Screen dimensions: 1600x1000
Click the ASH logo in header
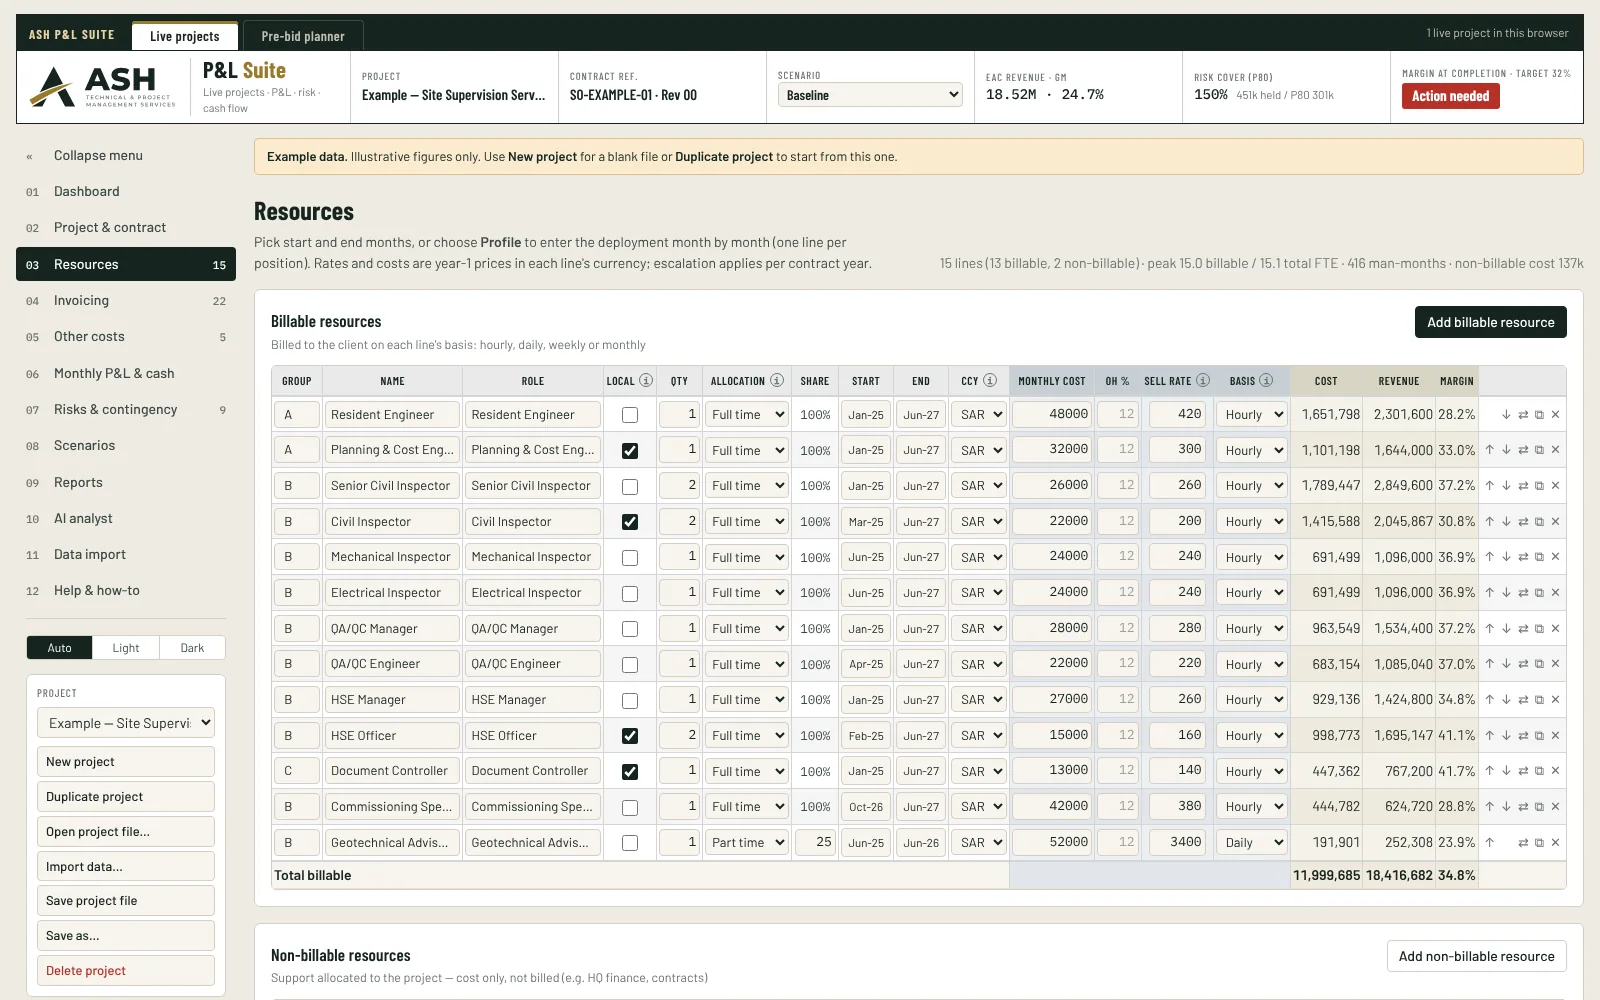(103, 87)
